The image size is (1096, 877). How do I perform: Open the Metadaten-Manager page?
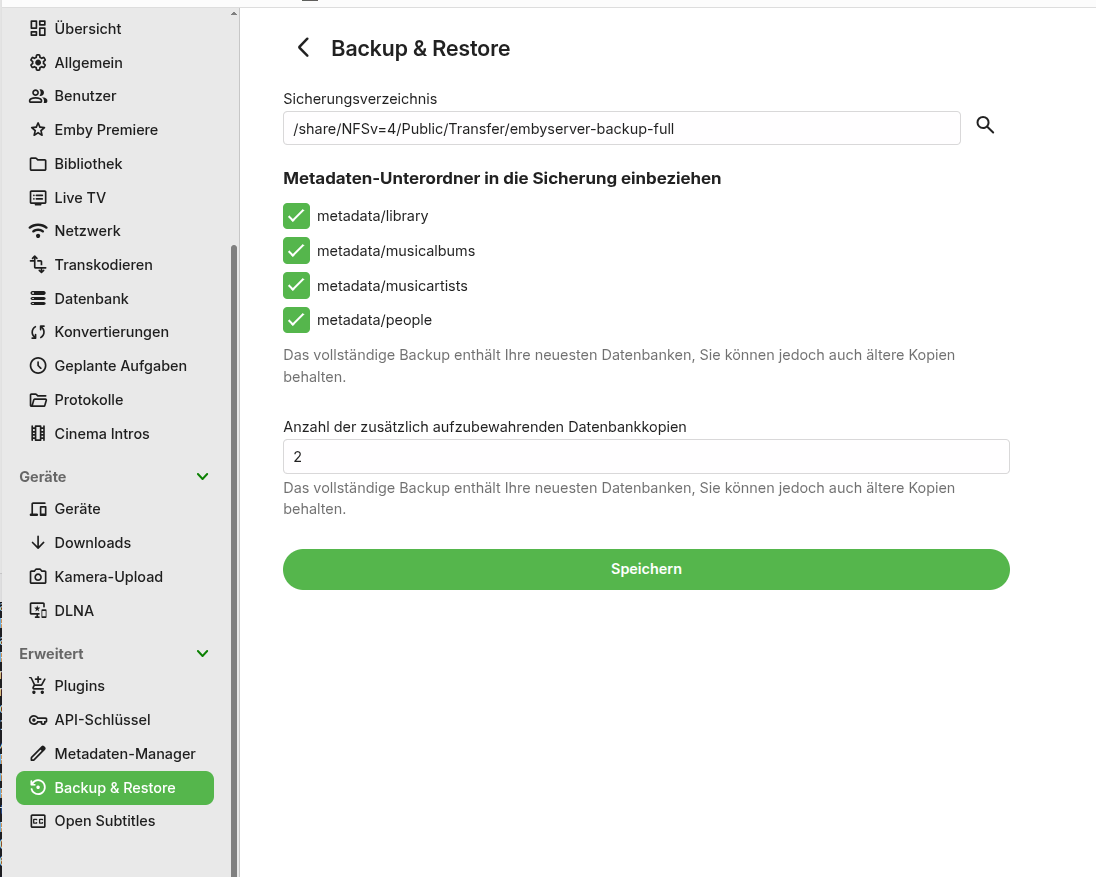pos(125,754)
